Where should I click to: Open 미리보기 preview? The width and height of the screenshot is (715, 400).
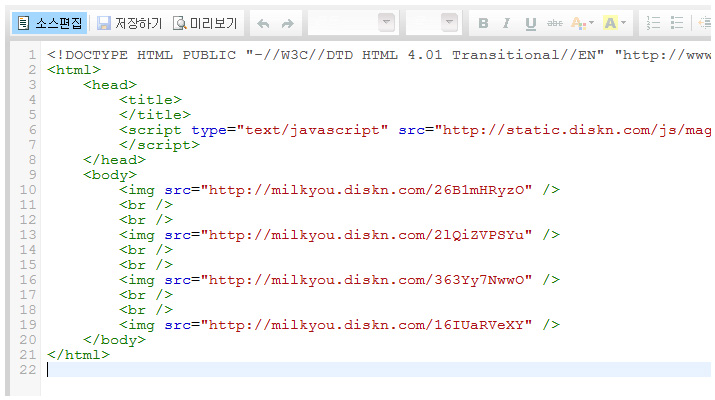[x=205, y=23]
